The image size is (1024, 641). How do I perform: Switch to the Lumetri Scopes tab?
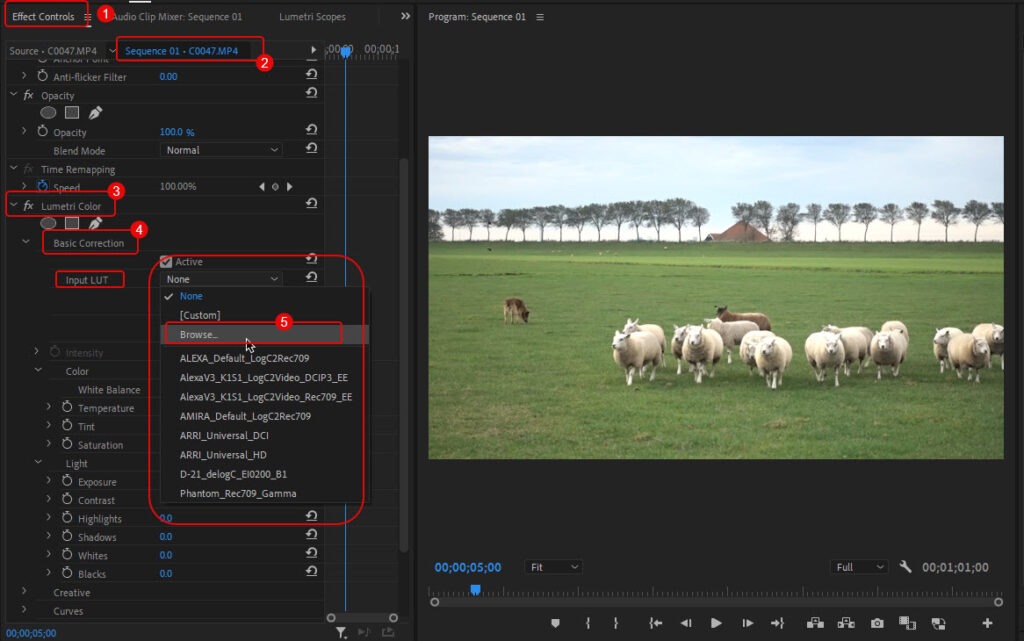(x=311, y=17)
